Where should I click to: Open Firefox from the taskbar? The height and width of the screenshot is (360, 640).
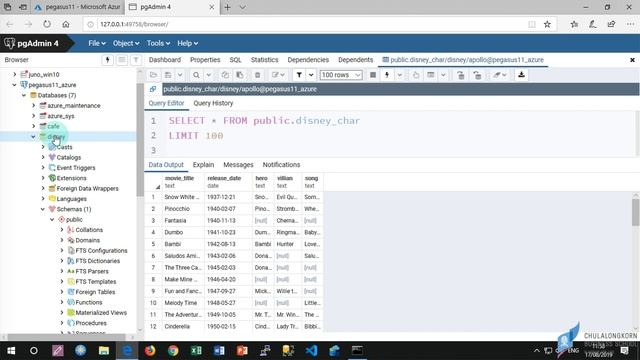(x=150, y=351)
